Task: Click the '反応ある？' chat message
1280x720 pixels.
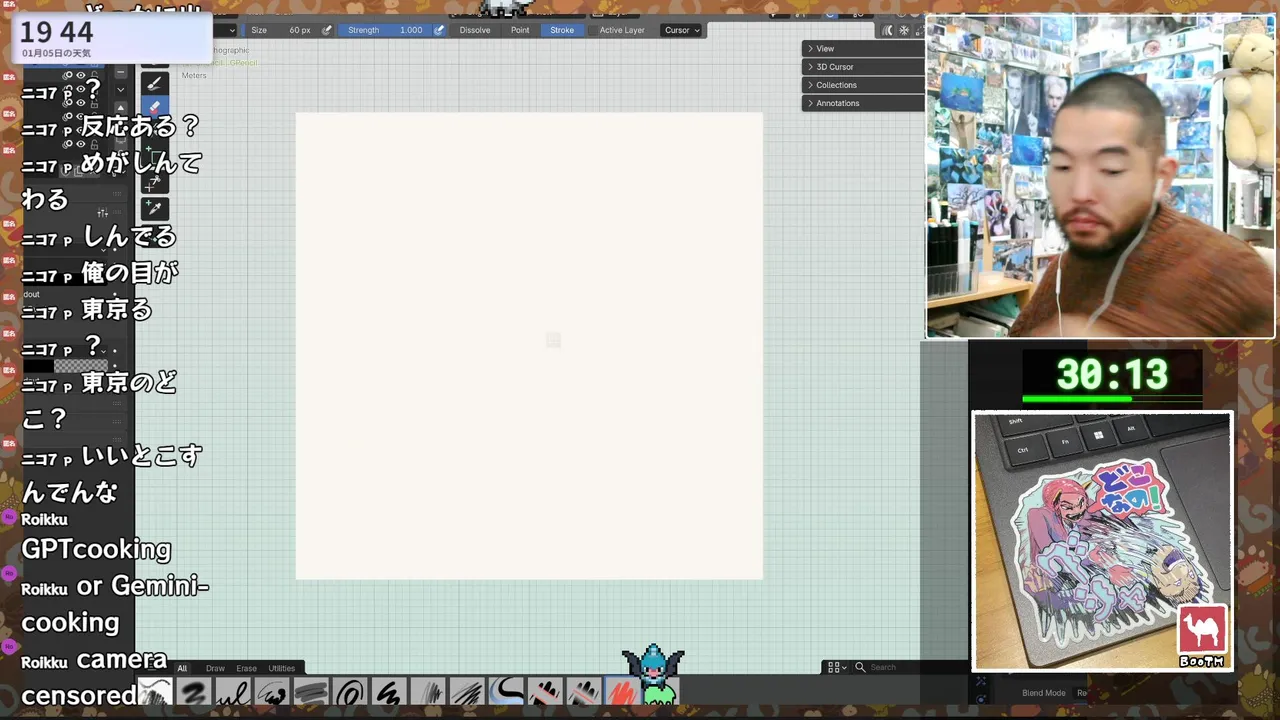Action: (141, 126)
